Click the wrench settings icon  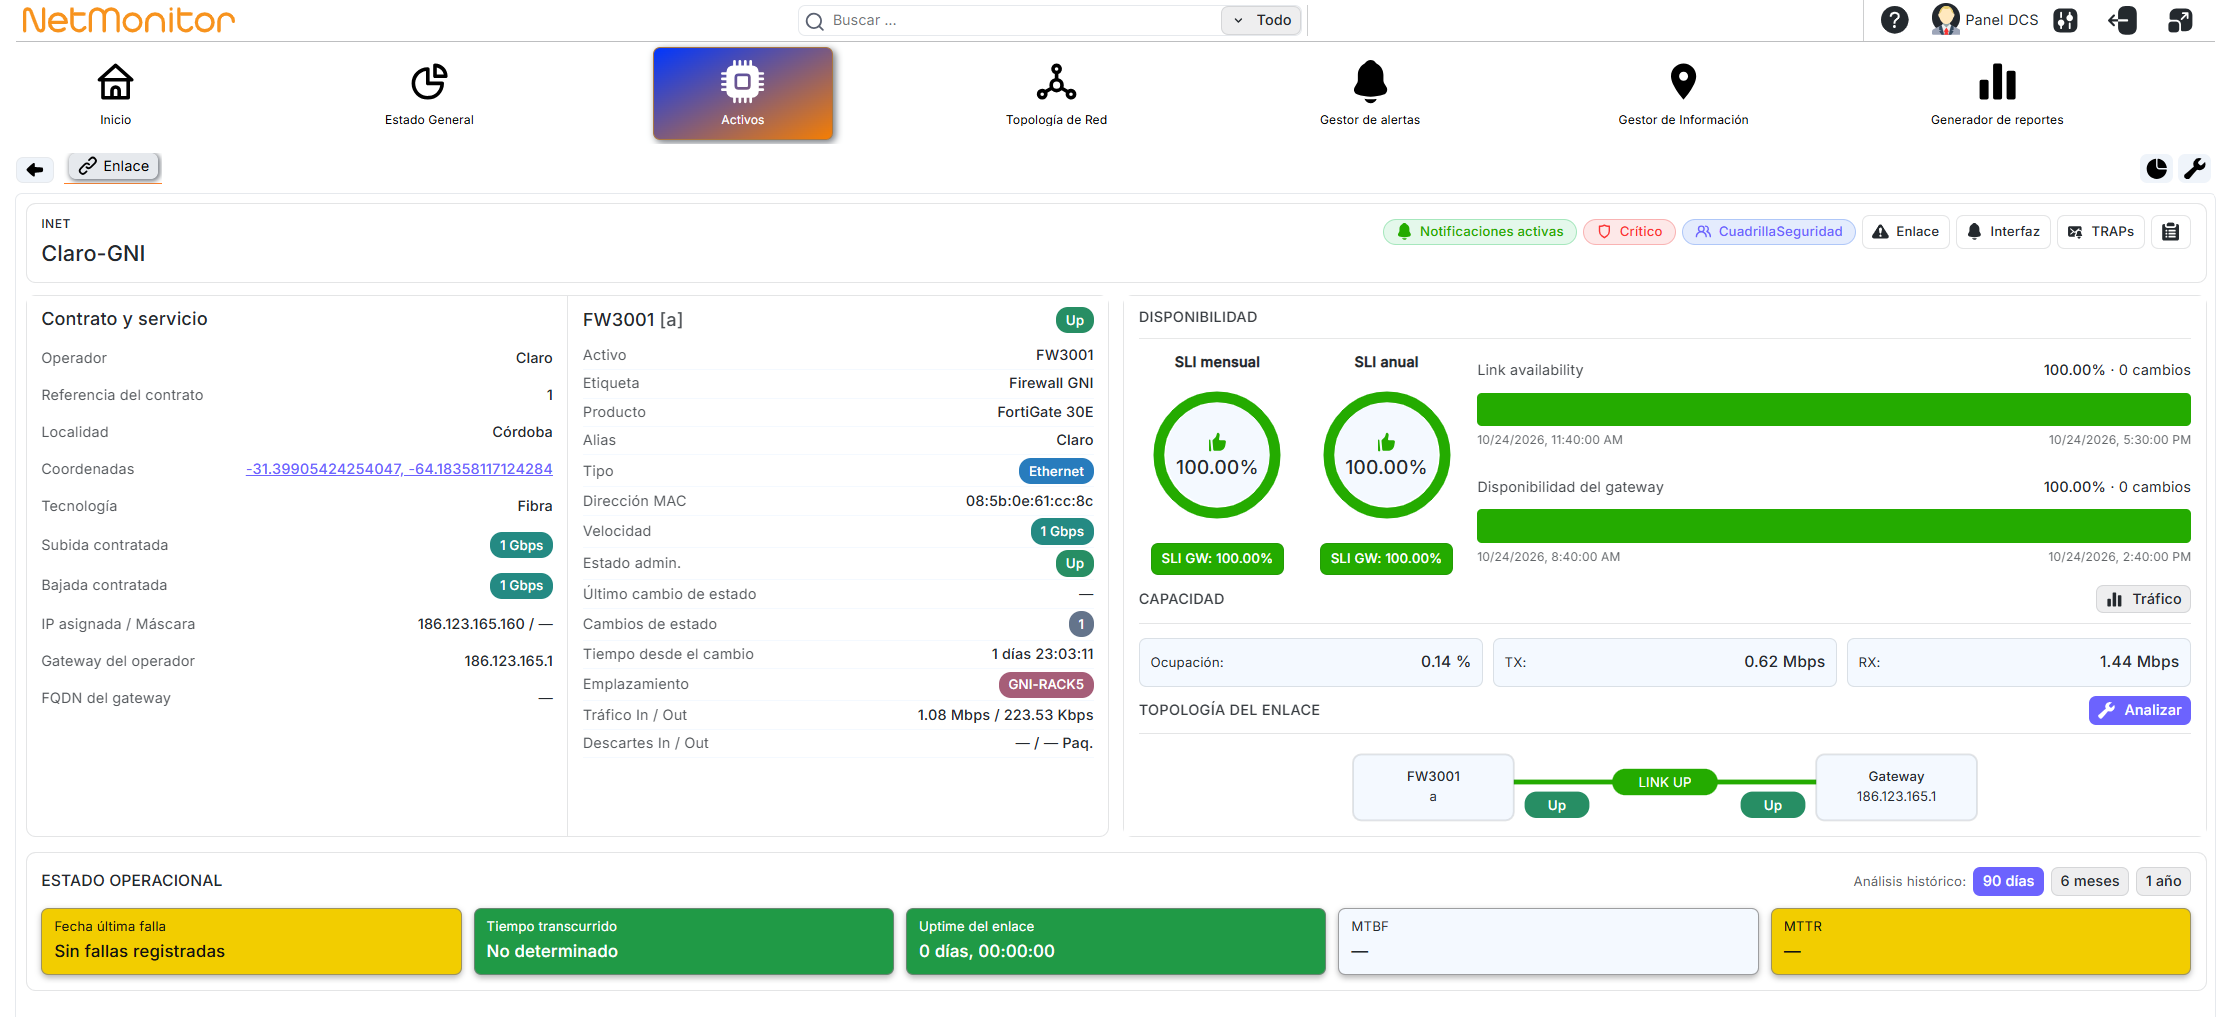[2195, 168]
